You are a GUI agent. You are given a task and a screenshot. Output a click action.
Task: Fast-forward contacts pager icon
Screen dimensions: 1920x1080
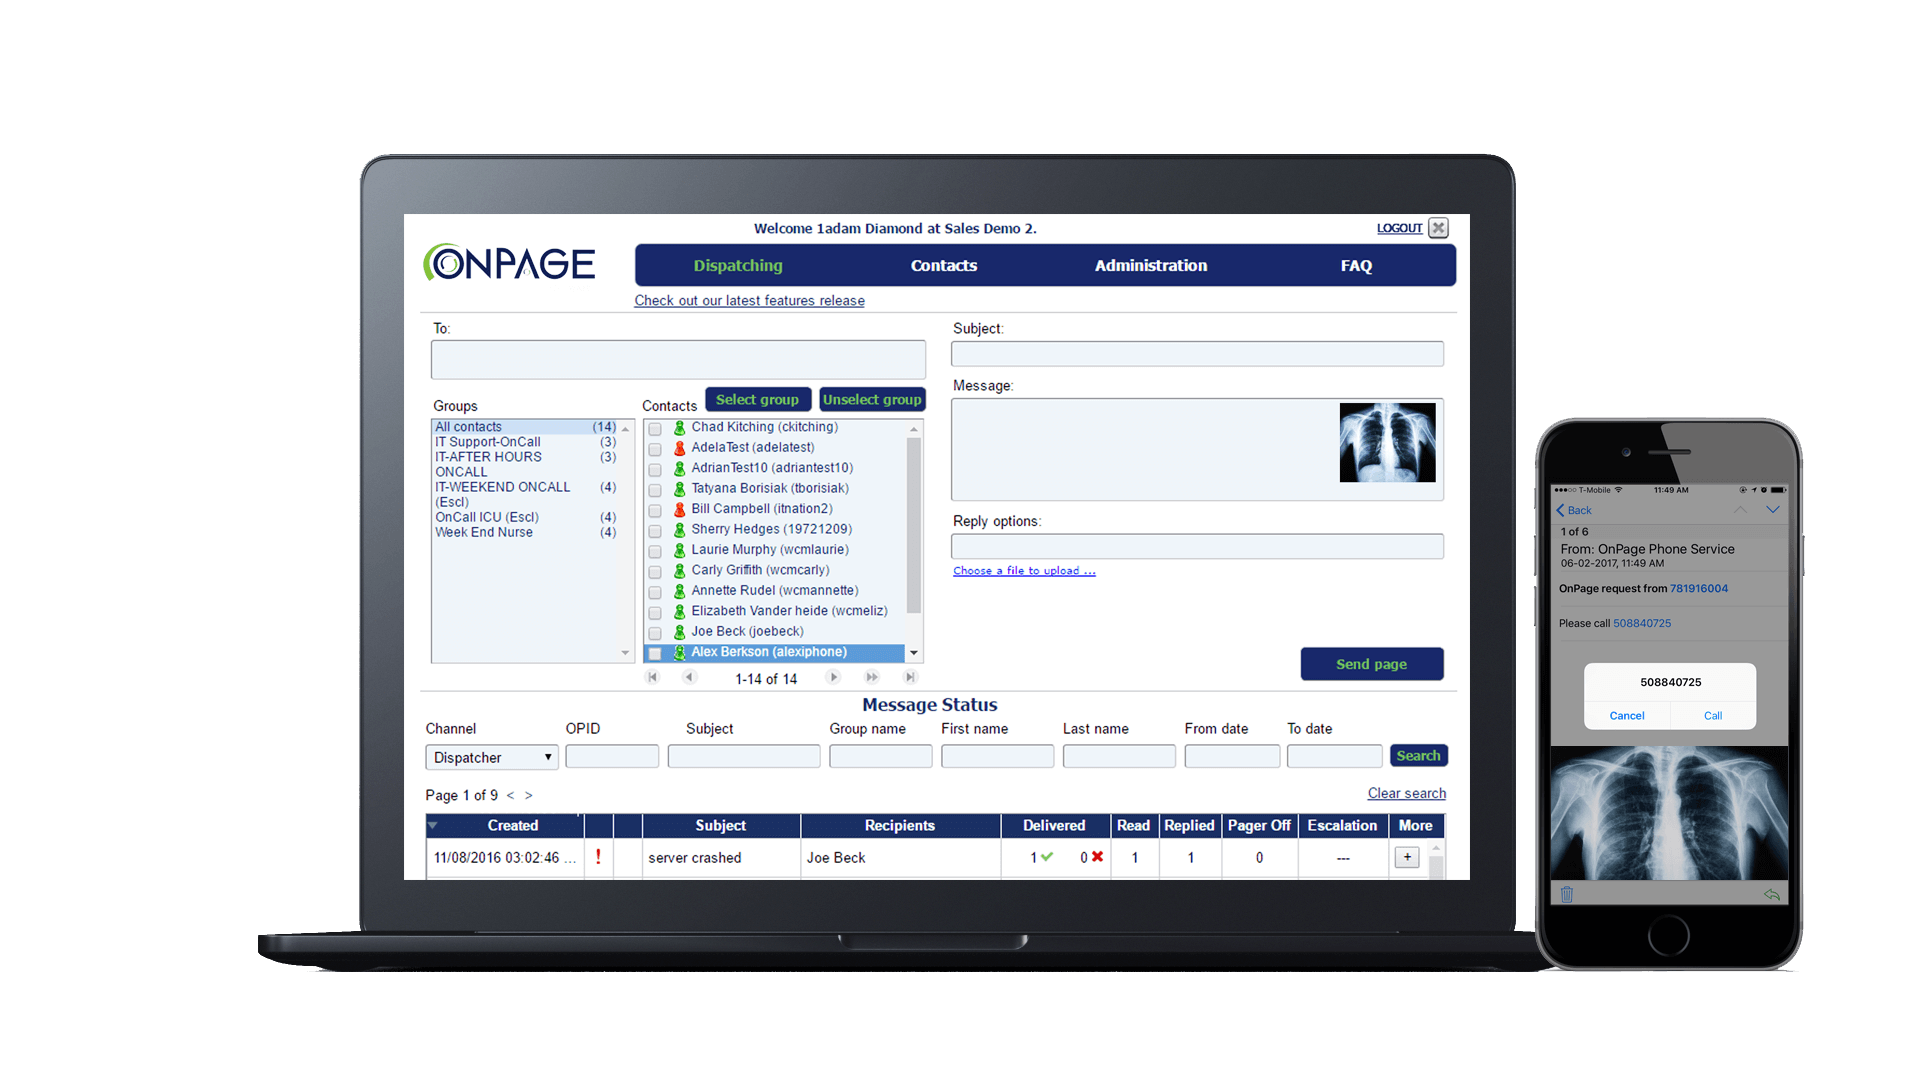pyautogui.click(x=872, y=677)
